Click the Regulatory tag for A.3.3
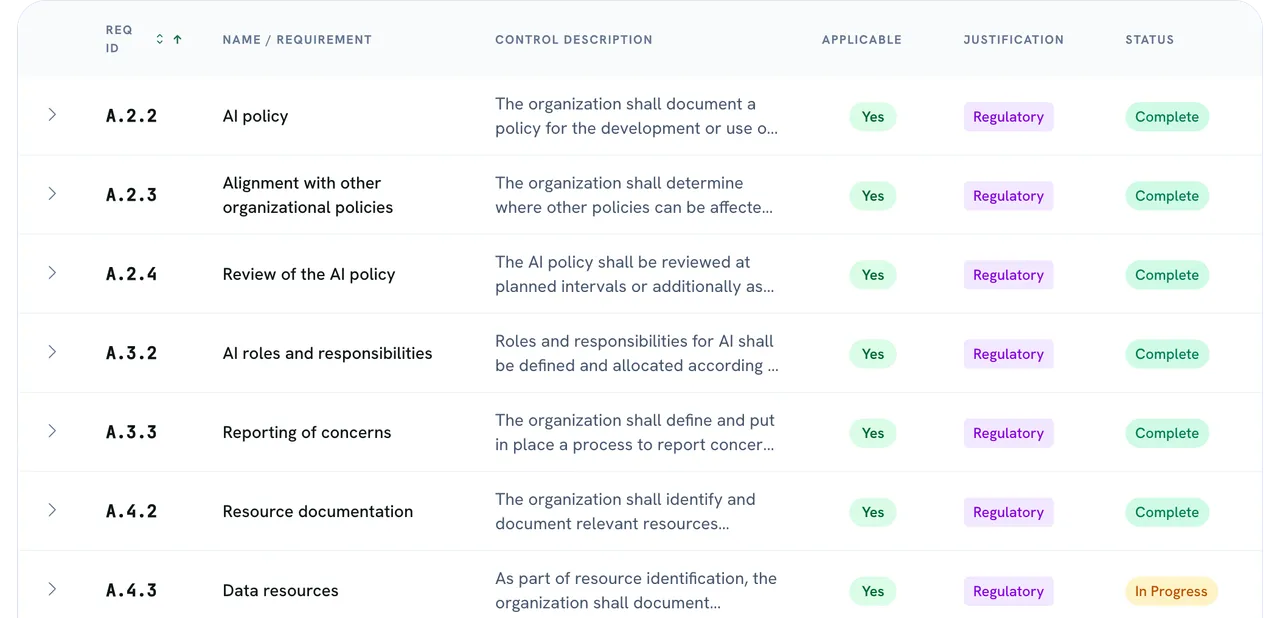1280x618 pixels. [1008, 433]
